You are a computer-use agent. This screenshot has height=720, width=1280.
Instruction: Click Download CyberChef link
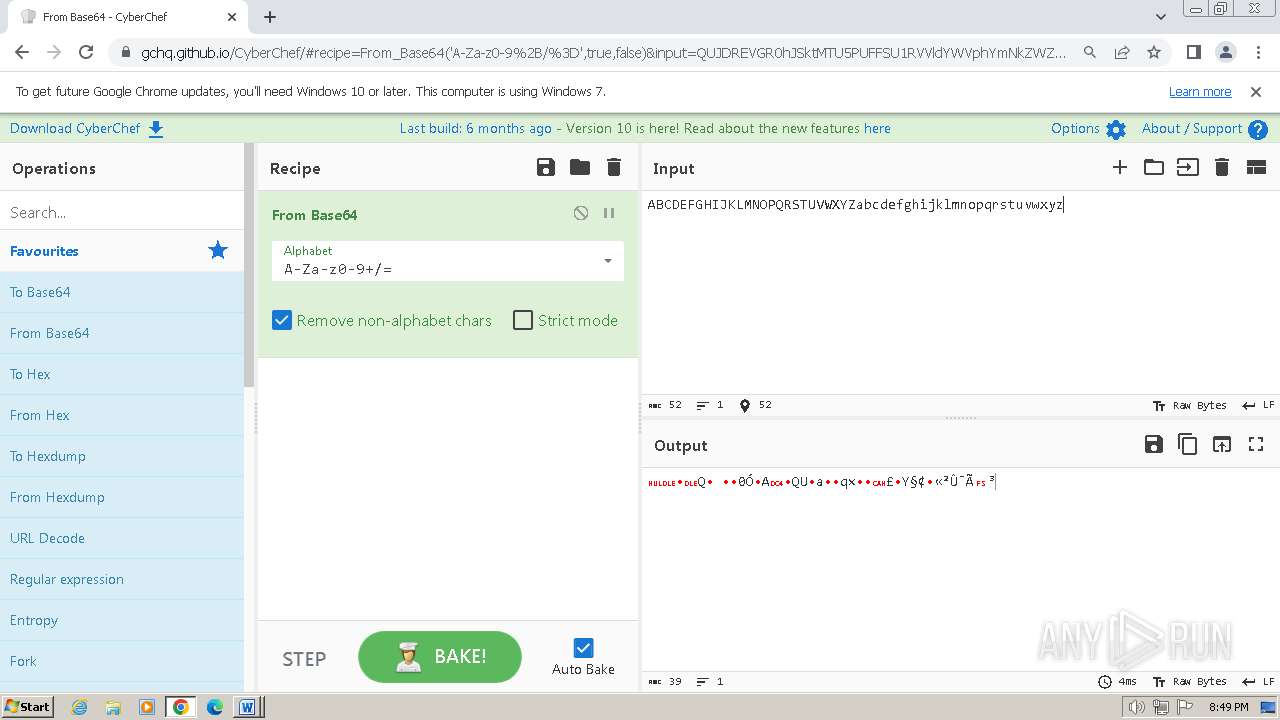[87, 128]
